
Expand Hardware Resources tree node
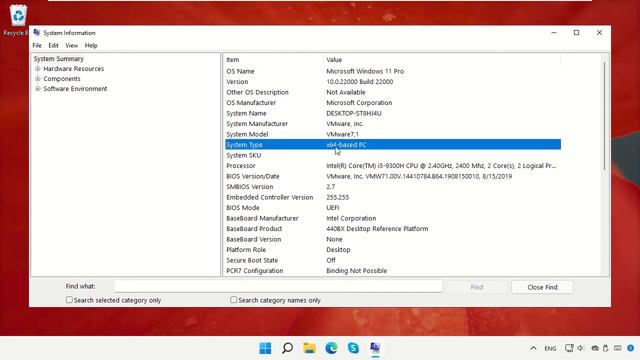pos(38,69)
